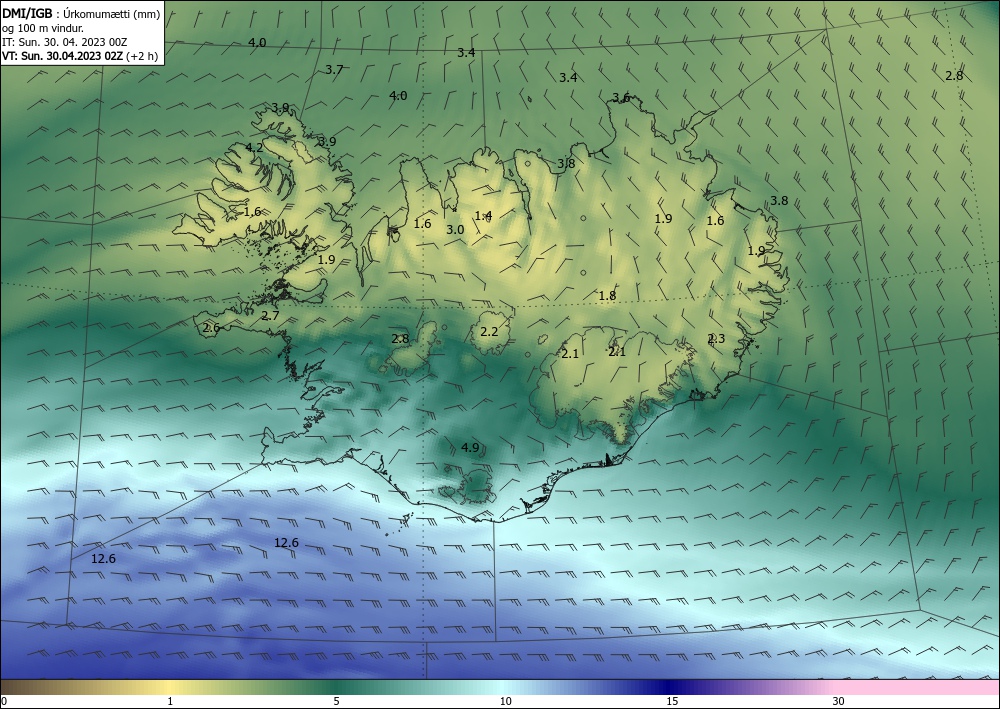Viewport: 1000px width, 709px height.
Task: Click the 10 tick label on the colour scale
Action: pyautogui.click(x=505, y=701)
